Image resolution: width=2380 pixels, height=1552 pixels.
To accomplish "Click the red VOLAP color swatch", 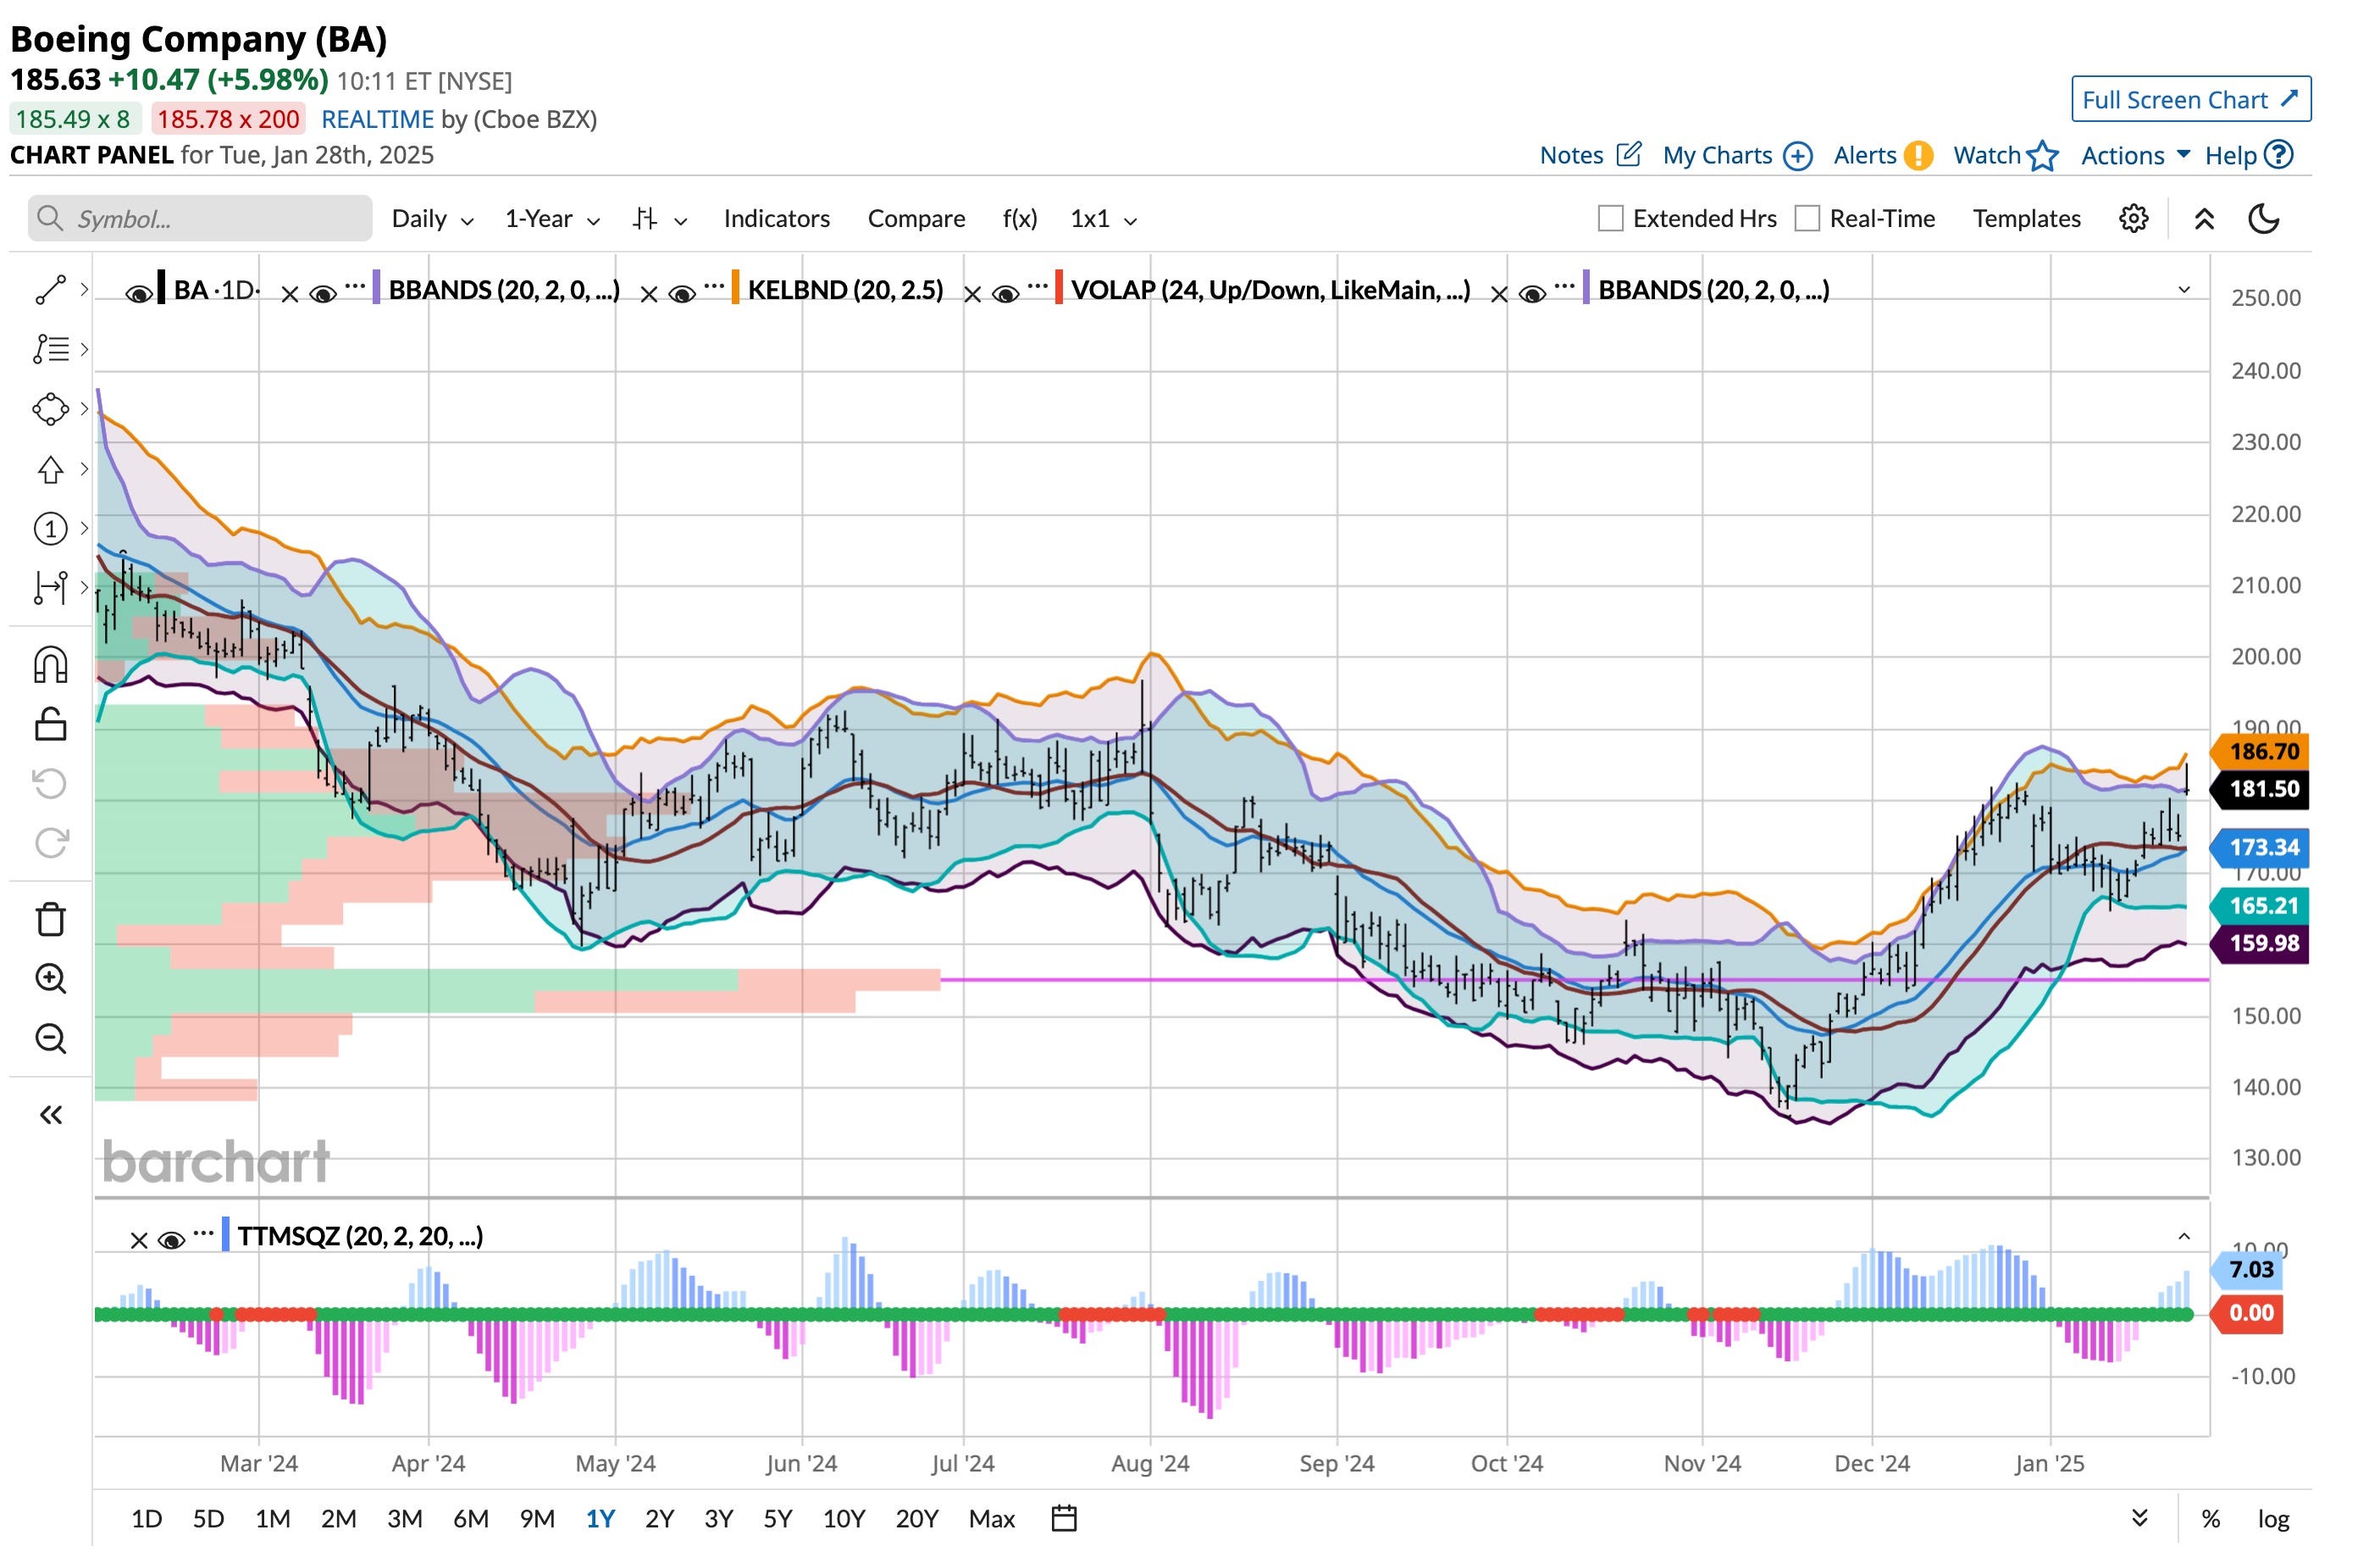I will click(x=1058, y=288).
